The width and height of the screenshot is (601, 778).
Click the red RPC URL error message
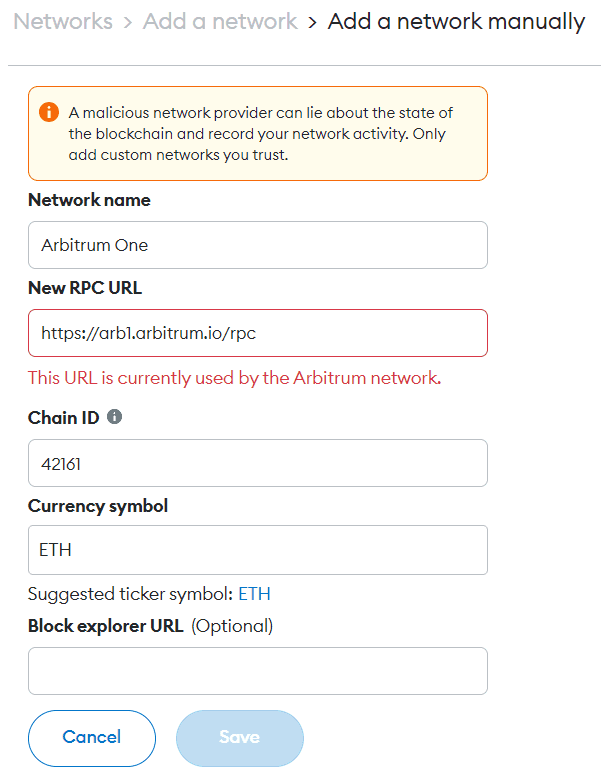[235, 378]
